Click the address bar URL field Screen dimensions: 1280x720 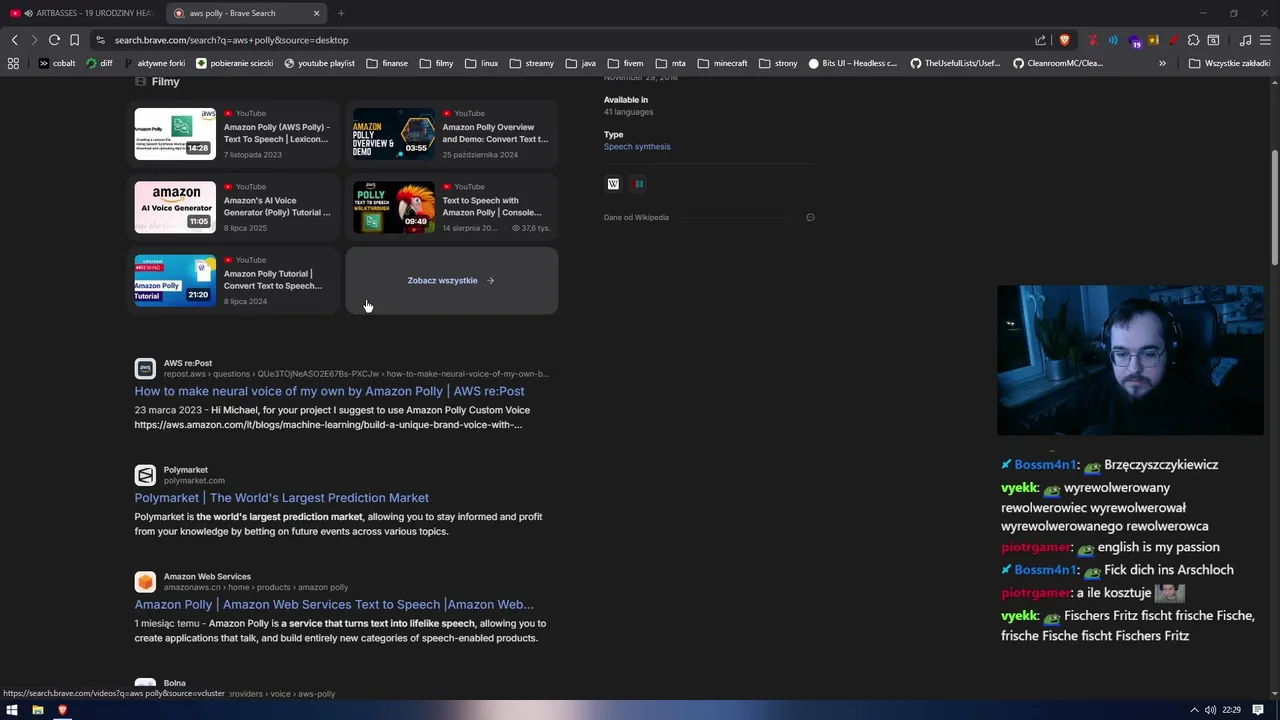pos(560,40)
